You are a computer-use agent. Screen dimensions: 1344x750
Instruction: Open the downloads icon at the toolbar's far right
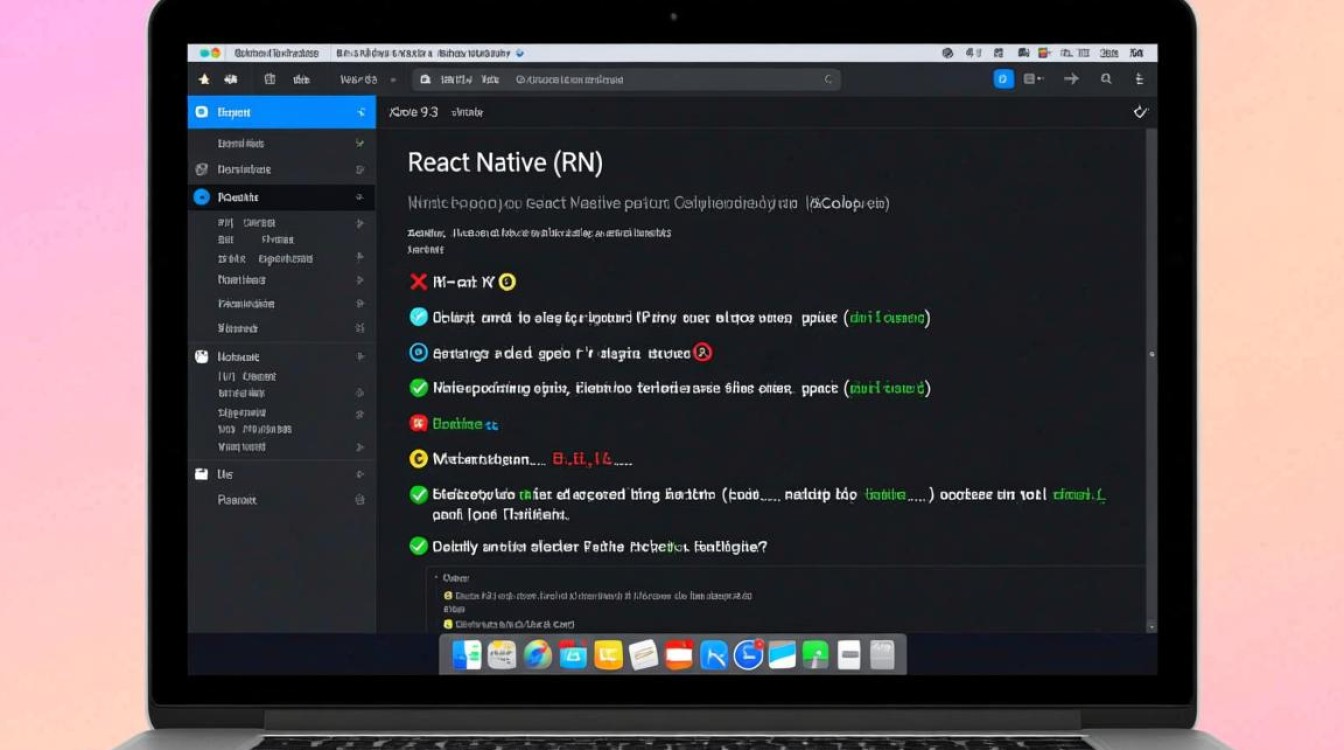pyautogui.click(x=1140, y=80)
